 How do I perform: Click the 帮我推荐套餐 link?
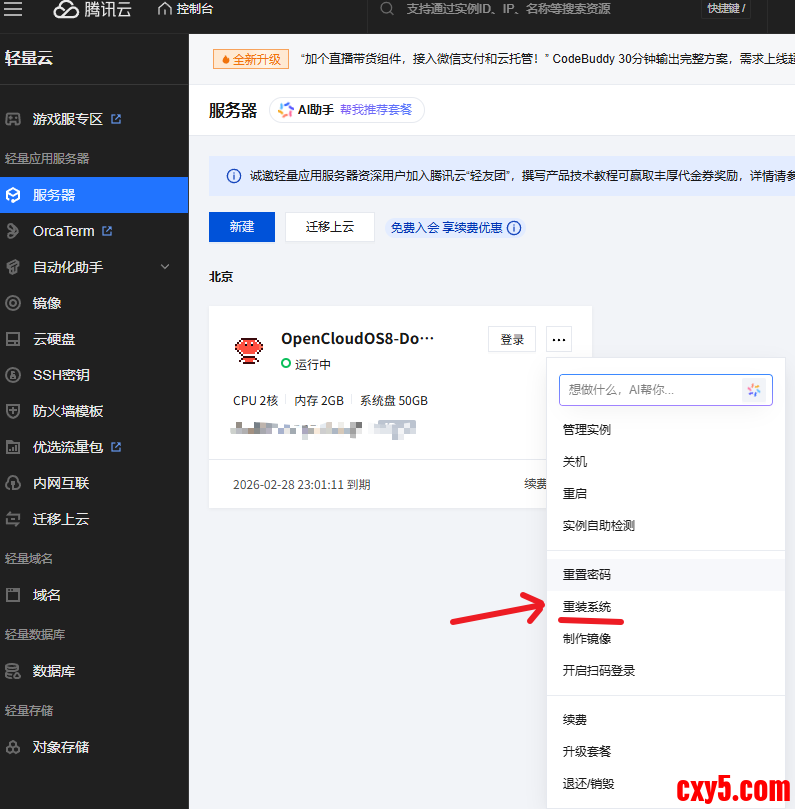click(x=376, y=109)
